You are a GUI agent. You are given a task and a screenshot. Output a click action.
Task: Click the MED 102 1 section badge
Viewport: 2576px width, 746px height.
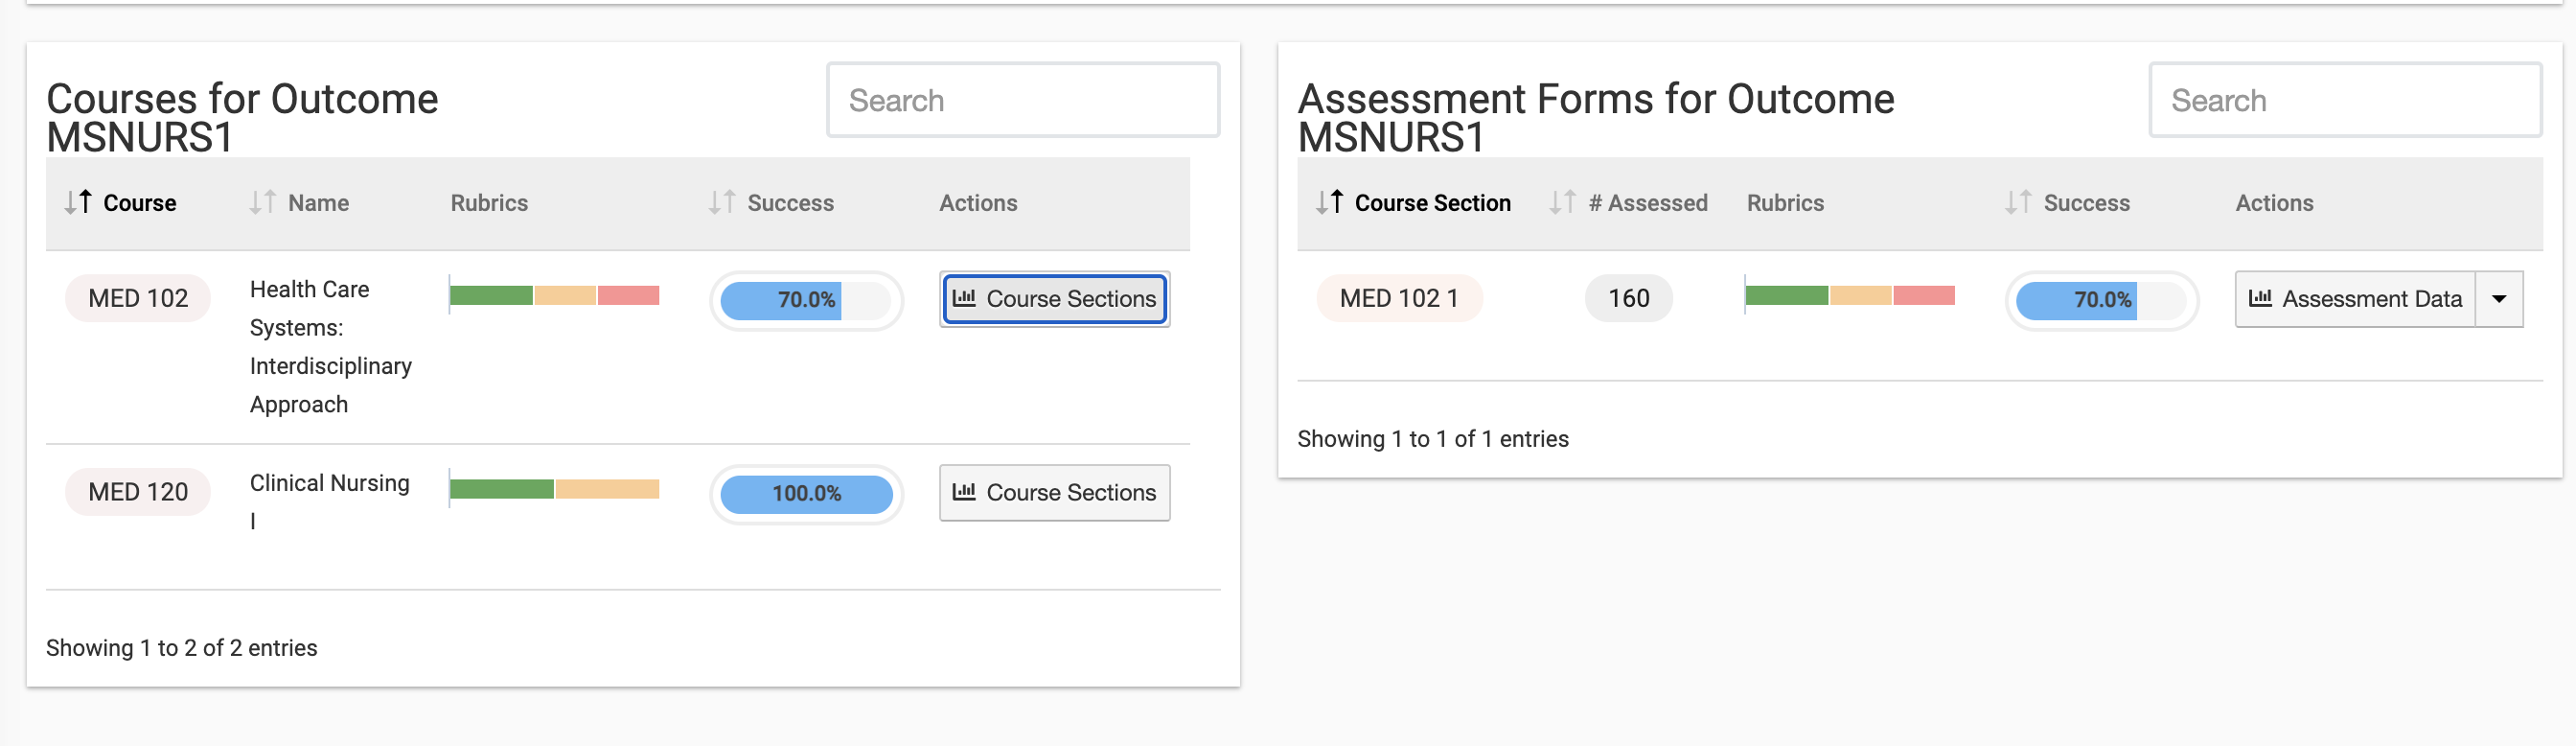click(1398, 299)
